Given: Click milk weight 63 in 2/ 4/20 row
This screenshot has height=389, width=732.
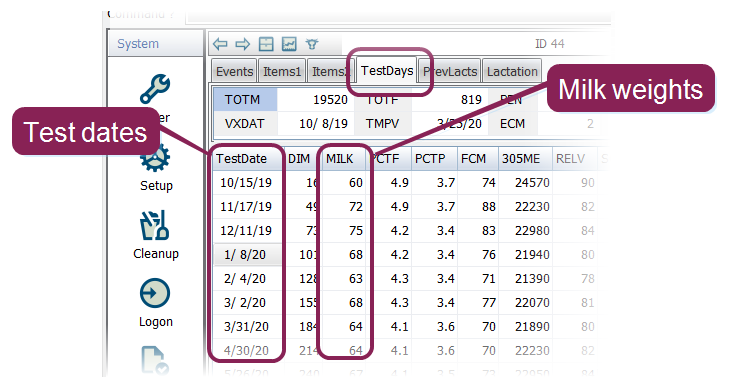Looking at the screenshot, I should [x=356, y=279].
